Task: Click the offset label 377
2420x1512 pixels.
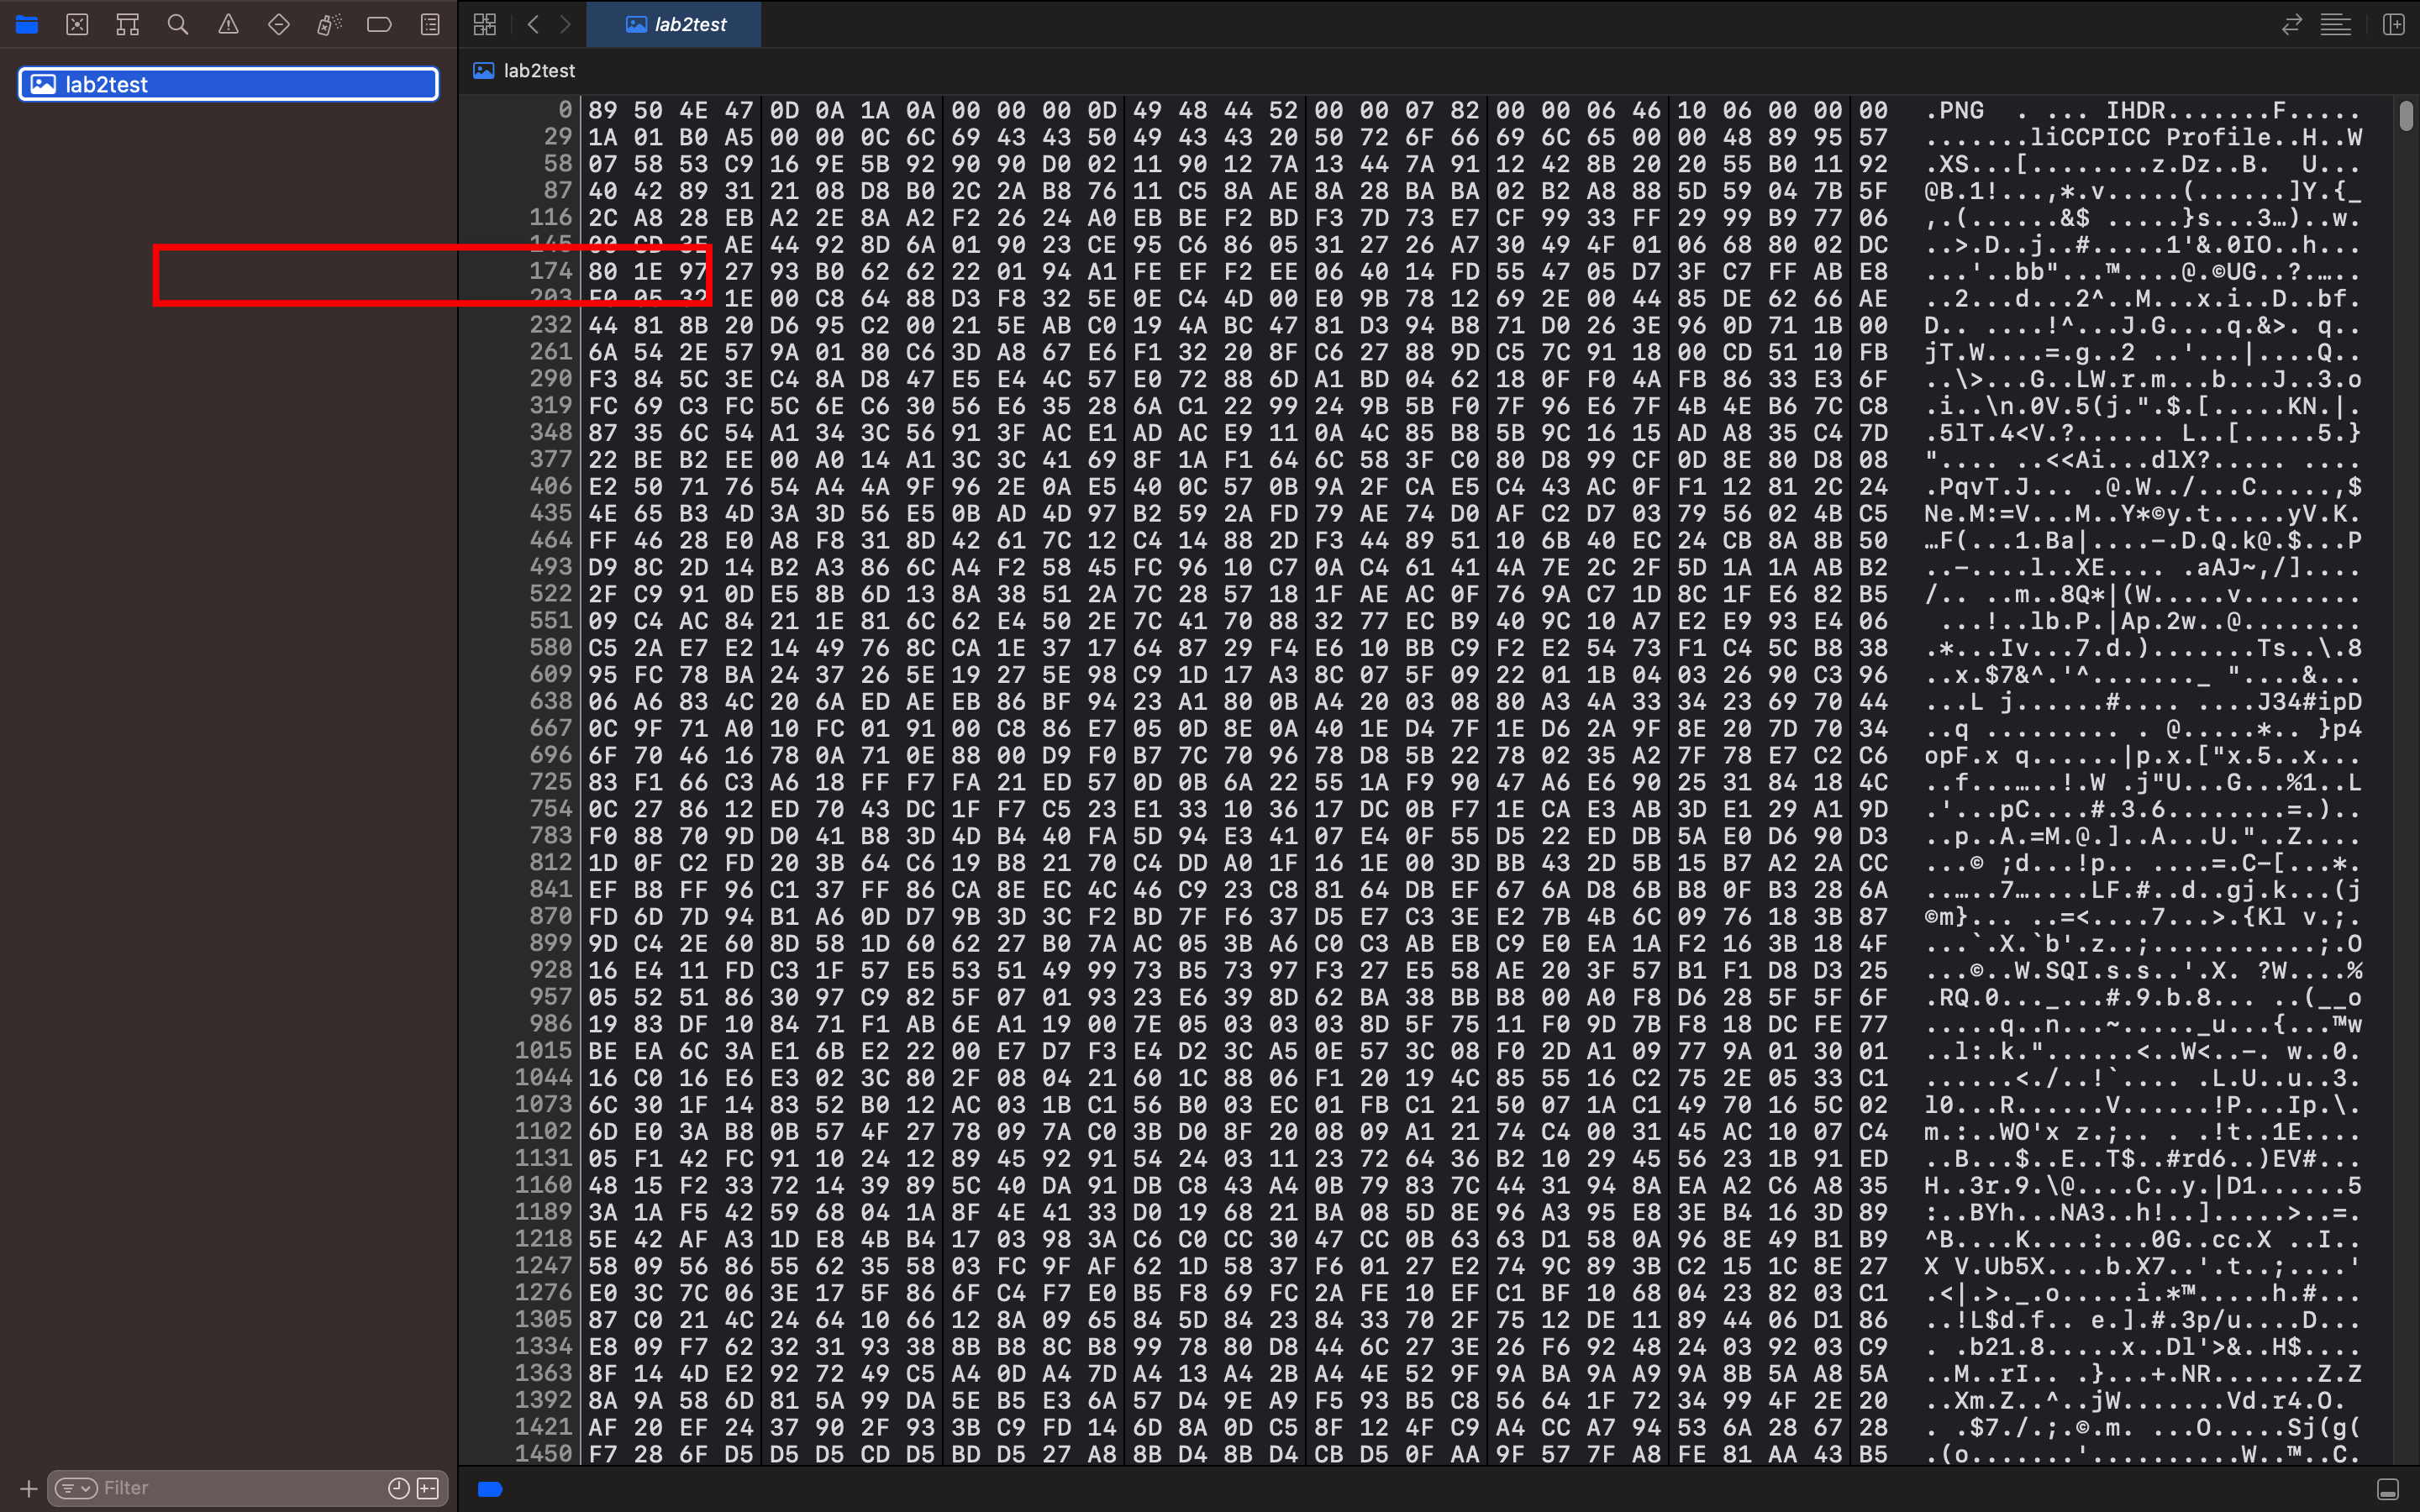Action: [x=551, y=459]
